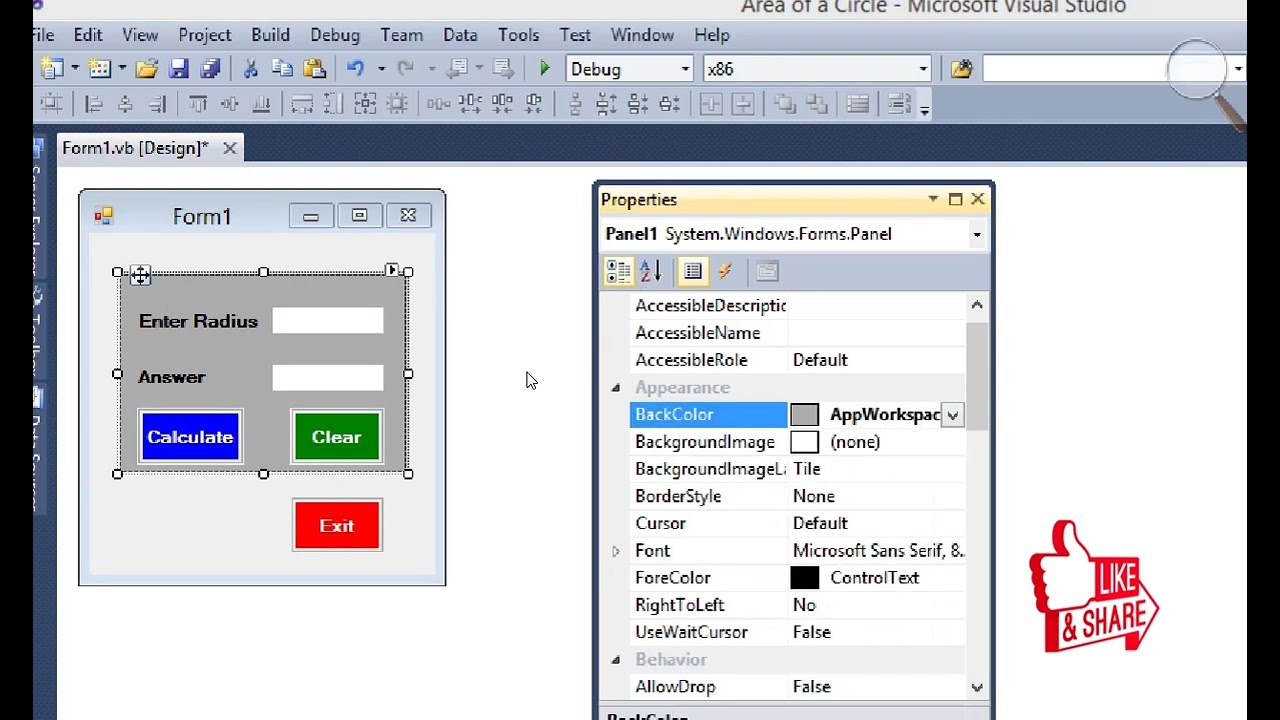1280x720 pixels.
Task: Click the BackColor gray color swatch
Action: (804, 415)
